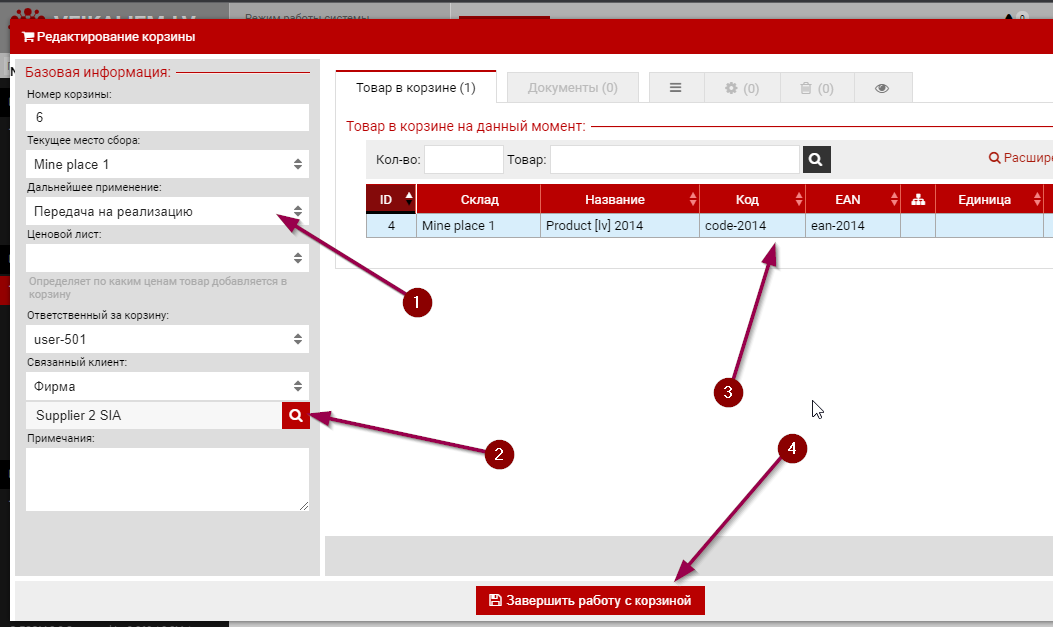This screenshot has width=1053, height=627.
Task: Click the search icon next to Supplier 2 SIA
Action: pyautogui.click(x=295, y=415)
